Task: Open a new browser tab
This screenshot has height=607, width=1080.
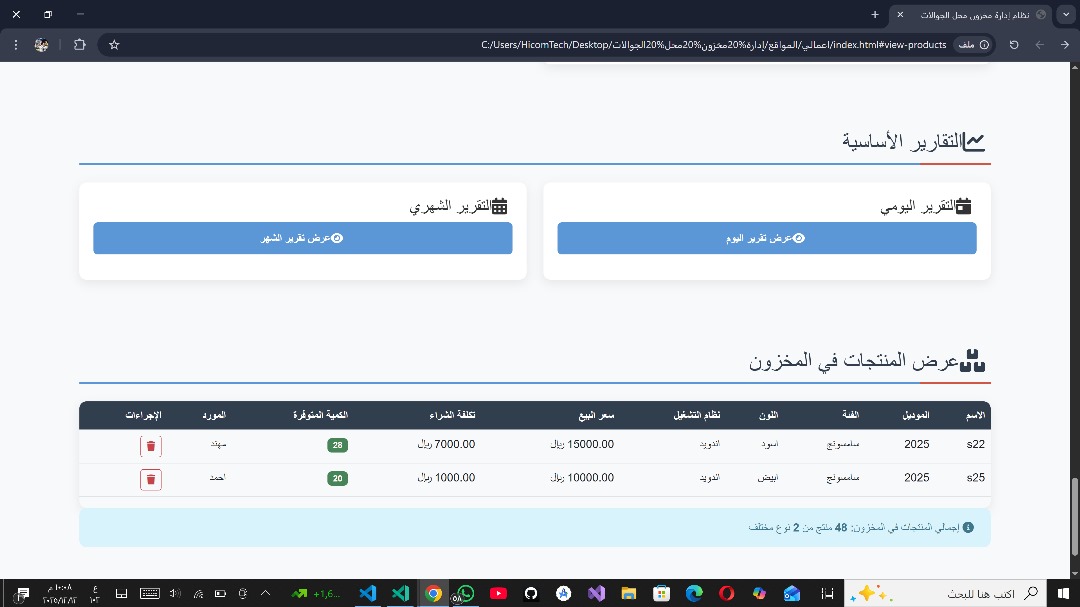Action: [875, 14]
